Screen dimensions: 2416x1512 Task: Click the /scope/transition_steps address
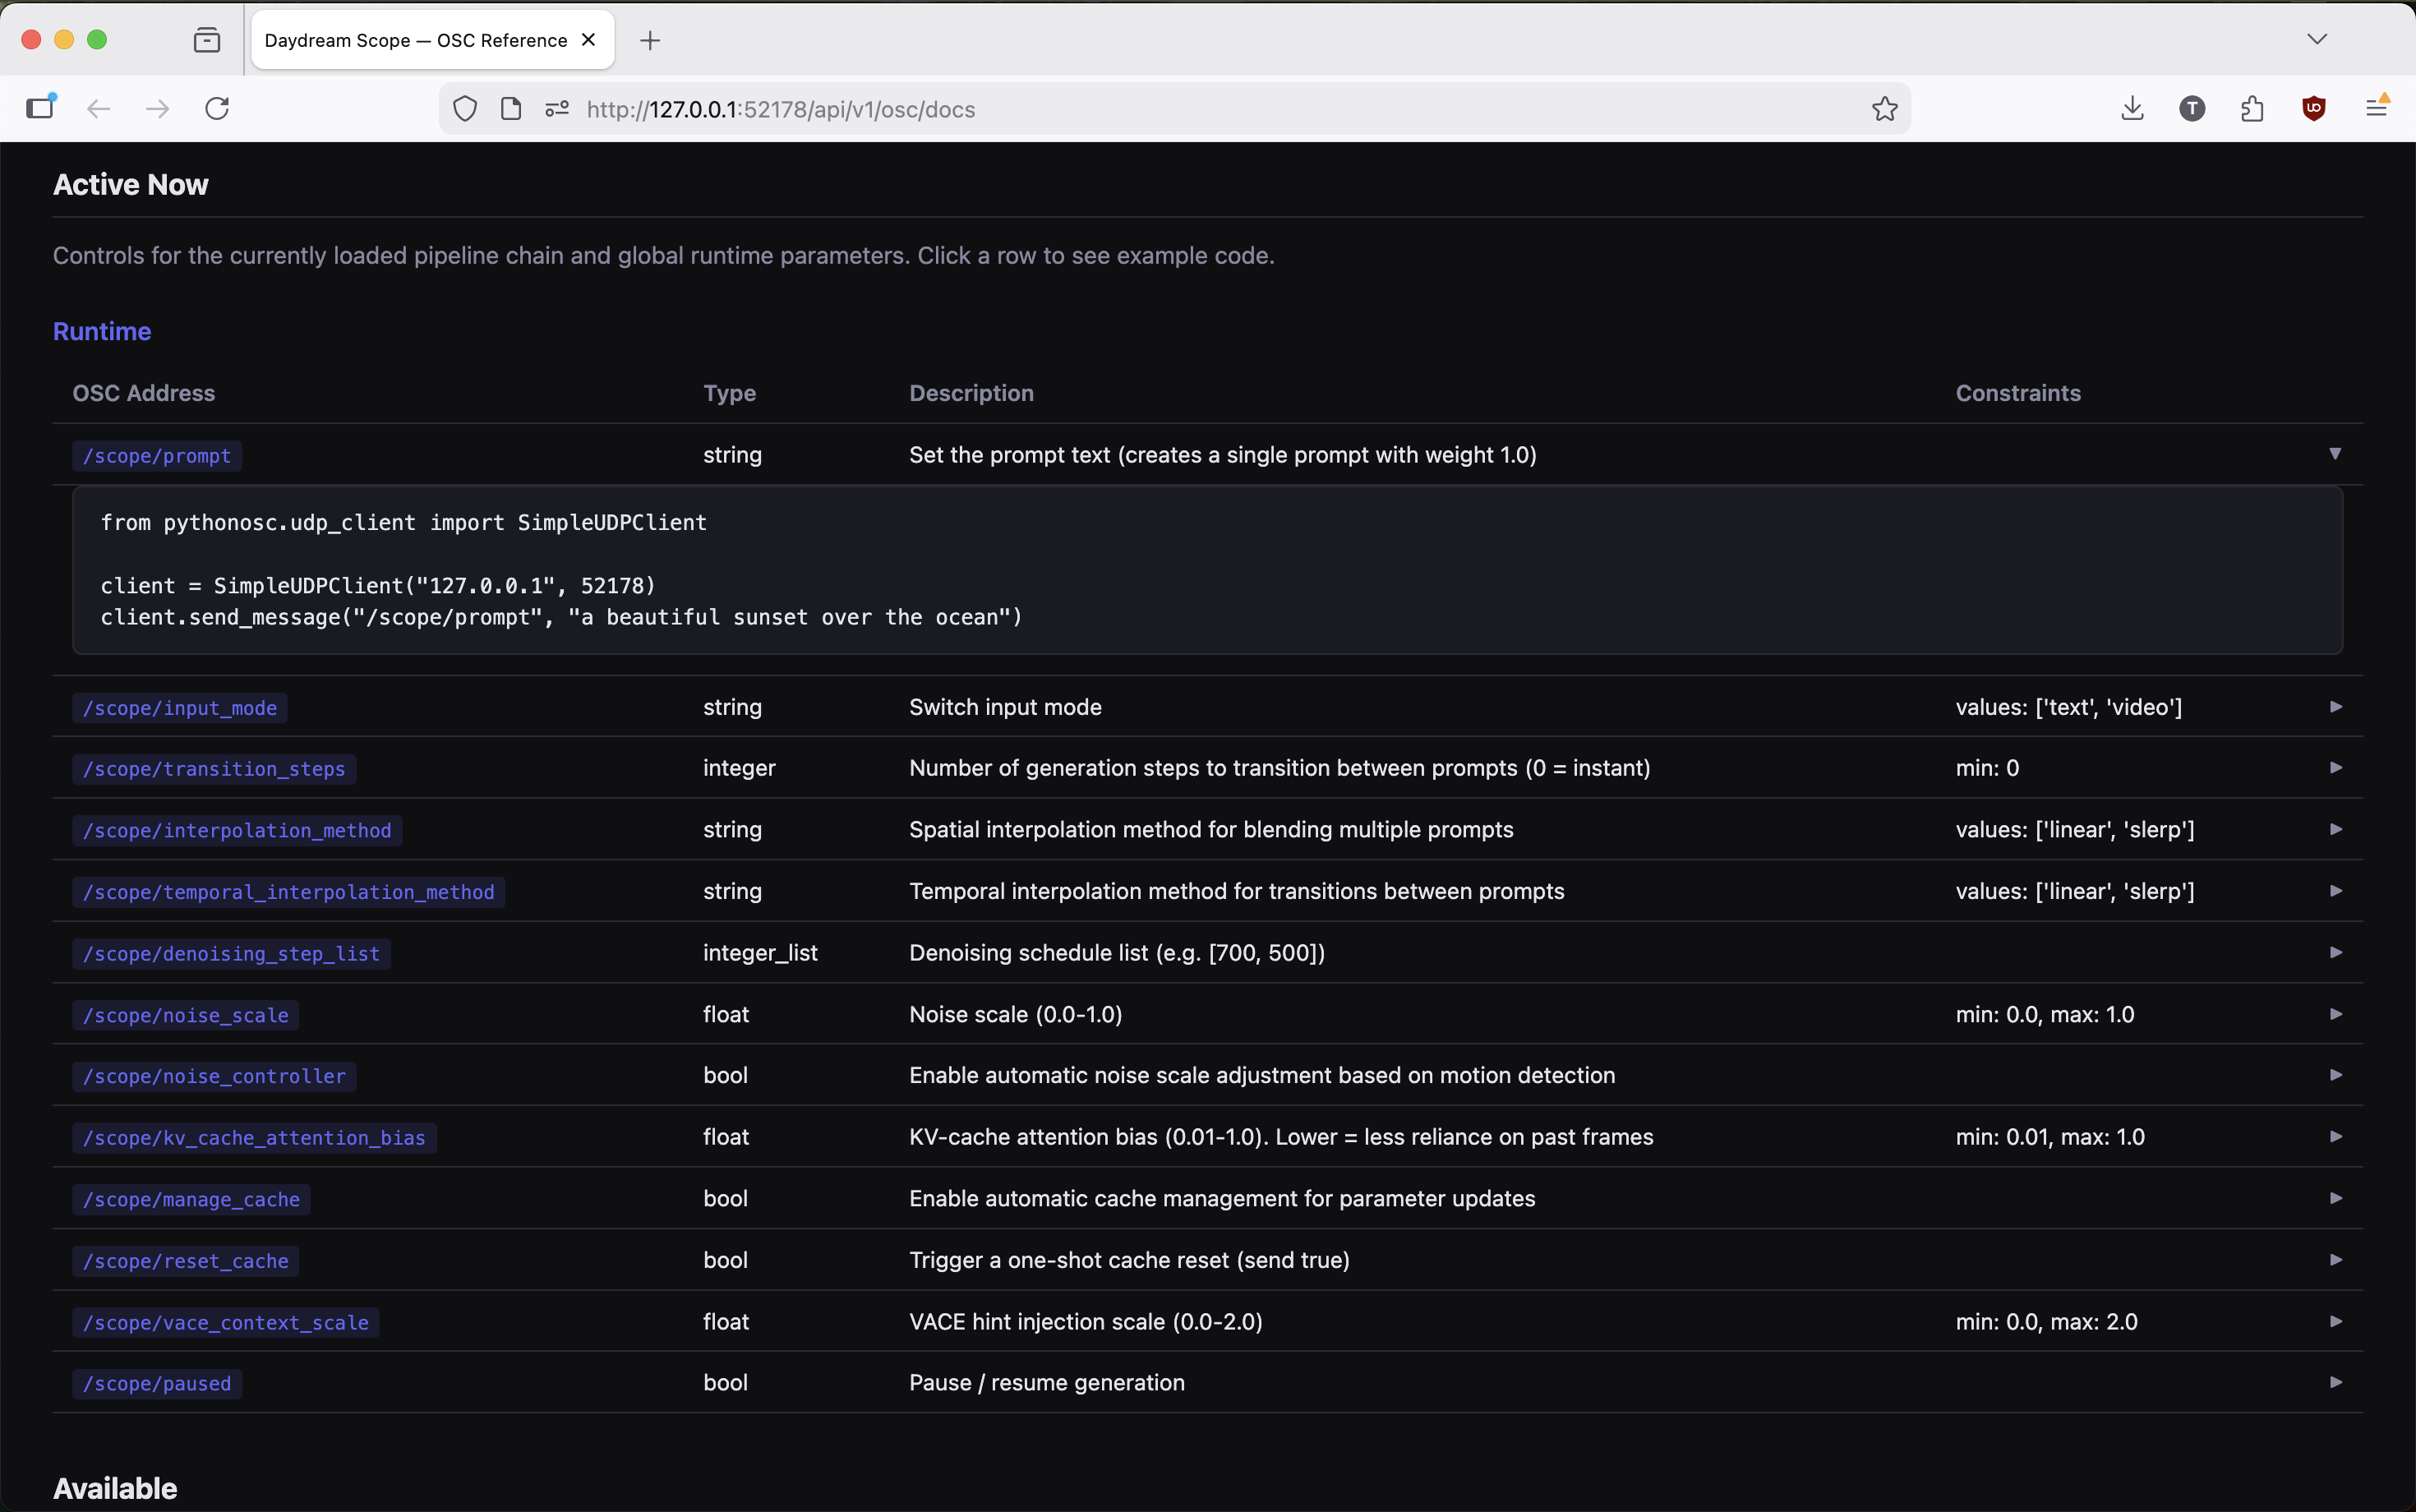click(214, 769)
